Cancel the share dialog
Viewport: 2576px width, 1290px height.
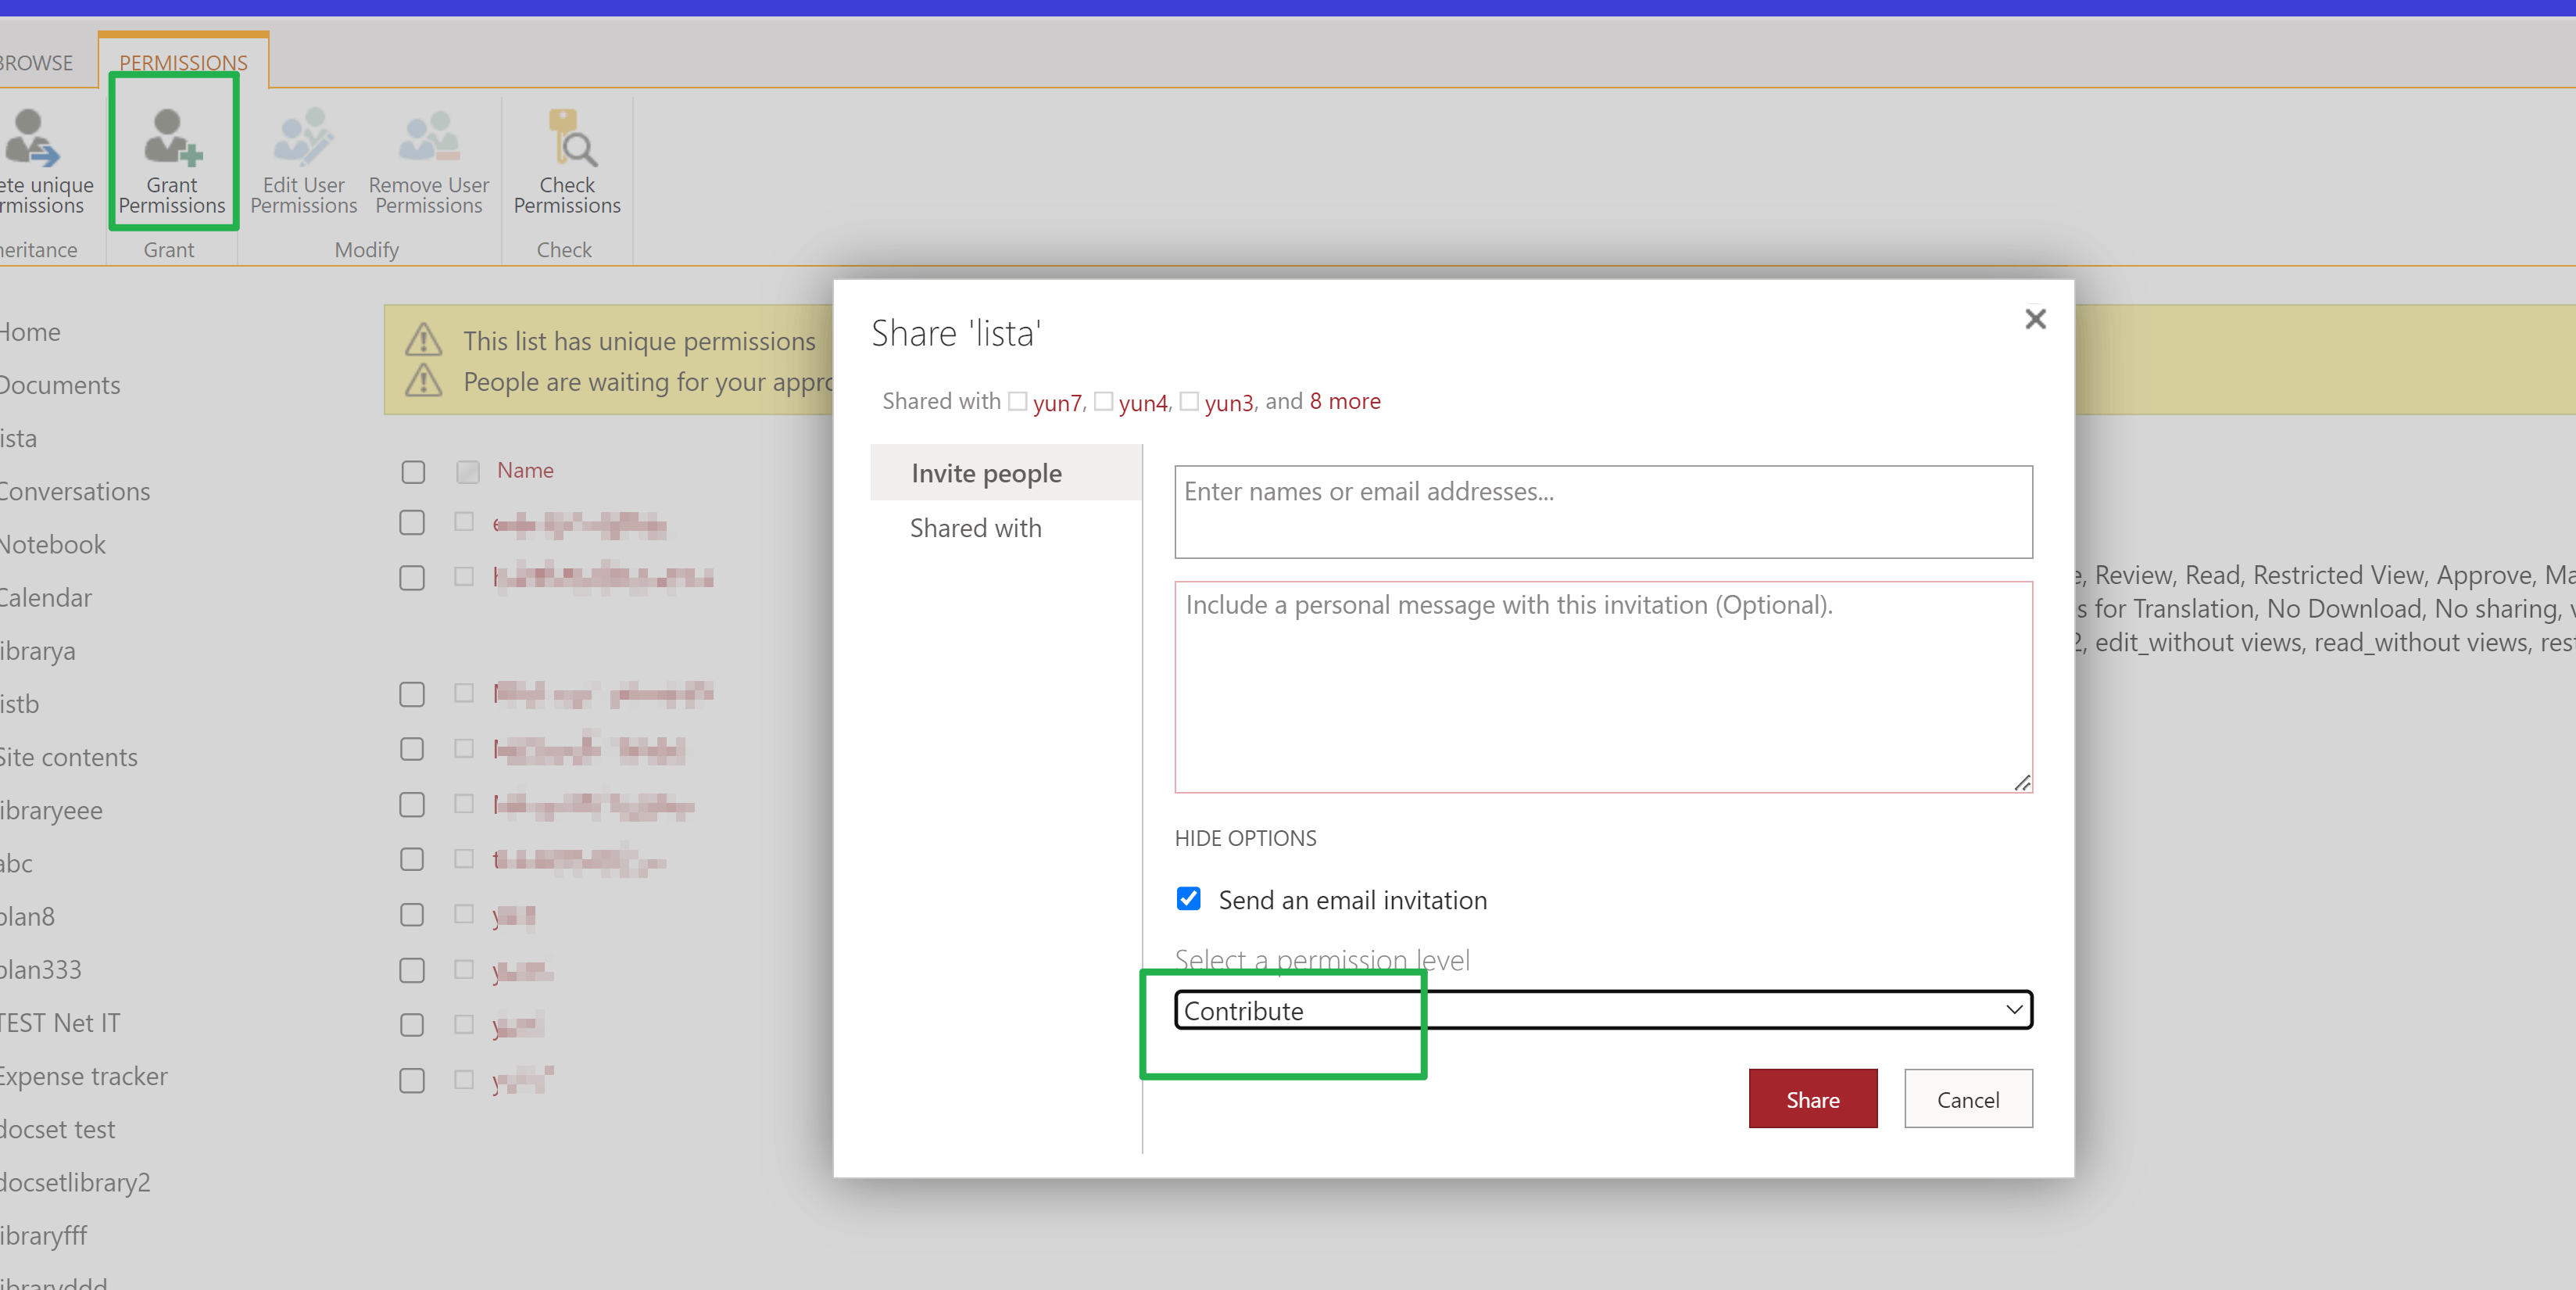[x=1968, y=1099]
